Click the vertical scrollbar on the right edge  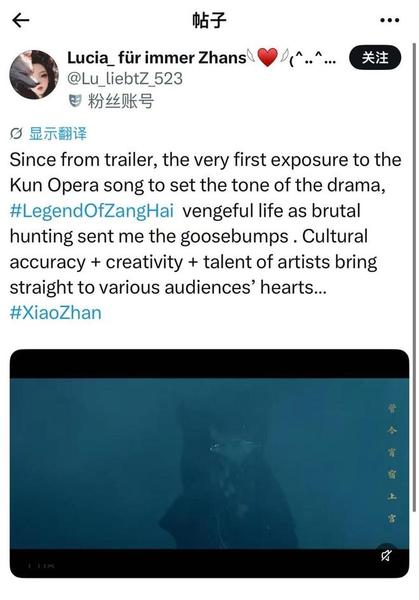(414, 277)
